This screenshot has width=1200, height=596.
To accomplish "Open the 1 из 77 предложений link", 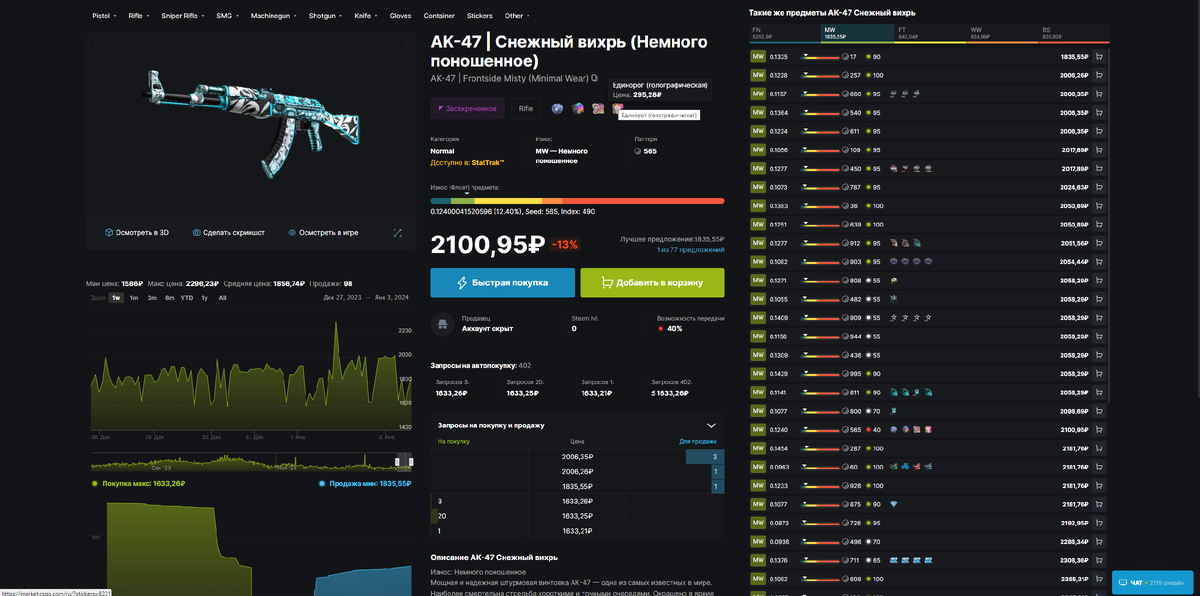I will [x=690, y=250].
